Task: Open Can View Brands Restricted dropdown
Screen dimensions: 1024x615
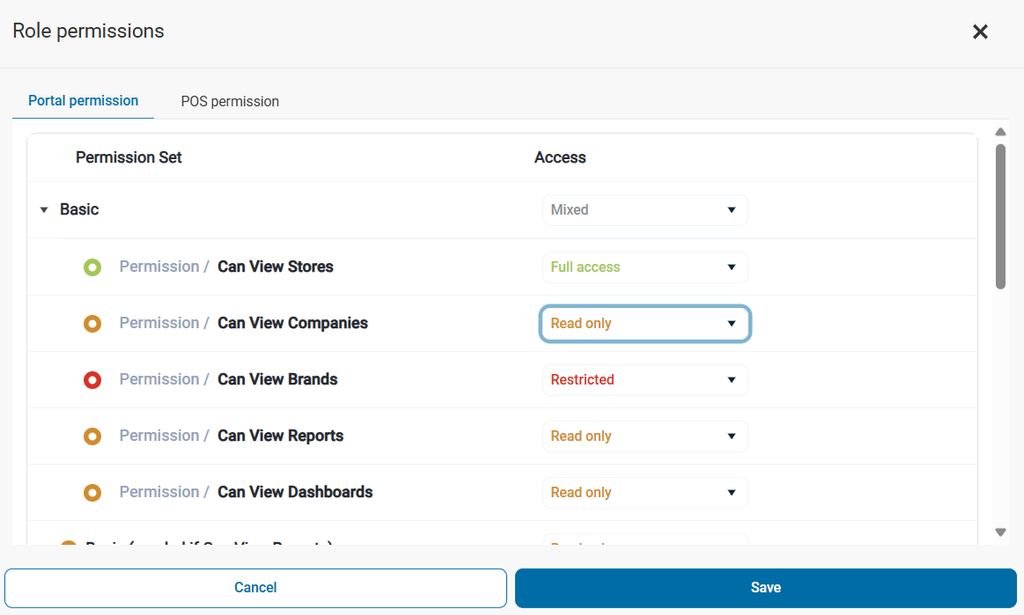Action: pos(645,380)
